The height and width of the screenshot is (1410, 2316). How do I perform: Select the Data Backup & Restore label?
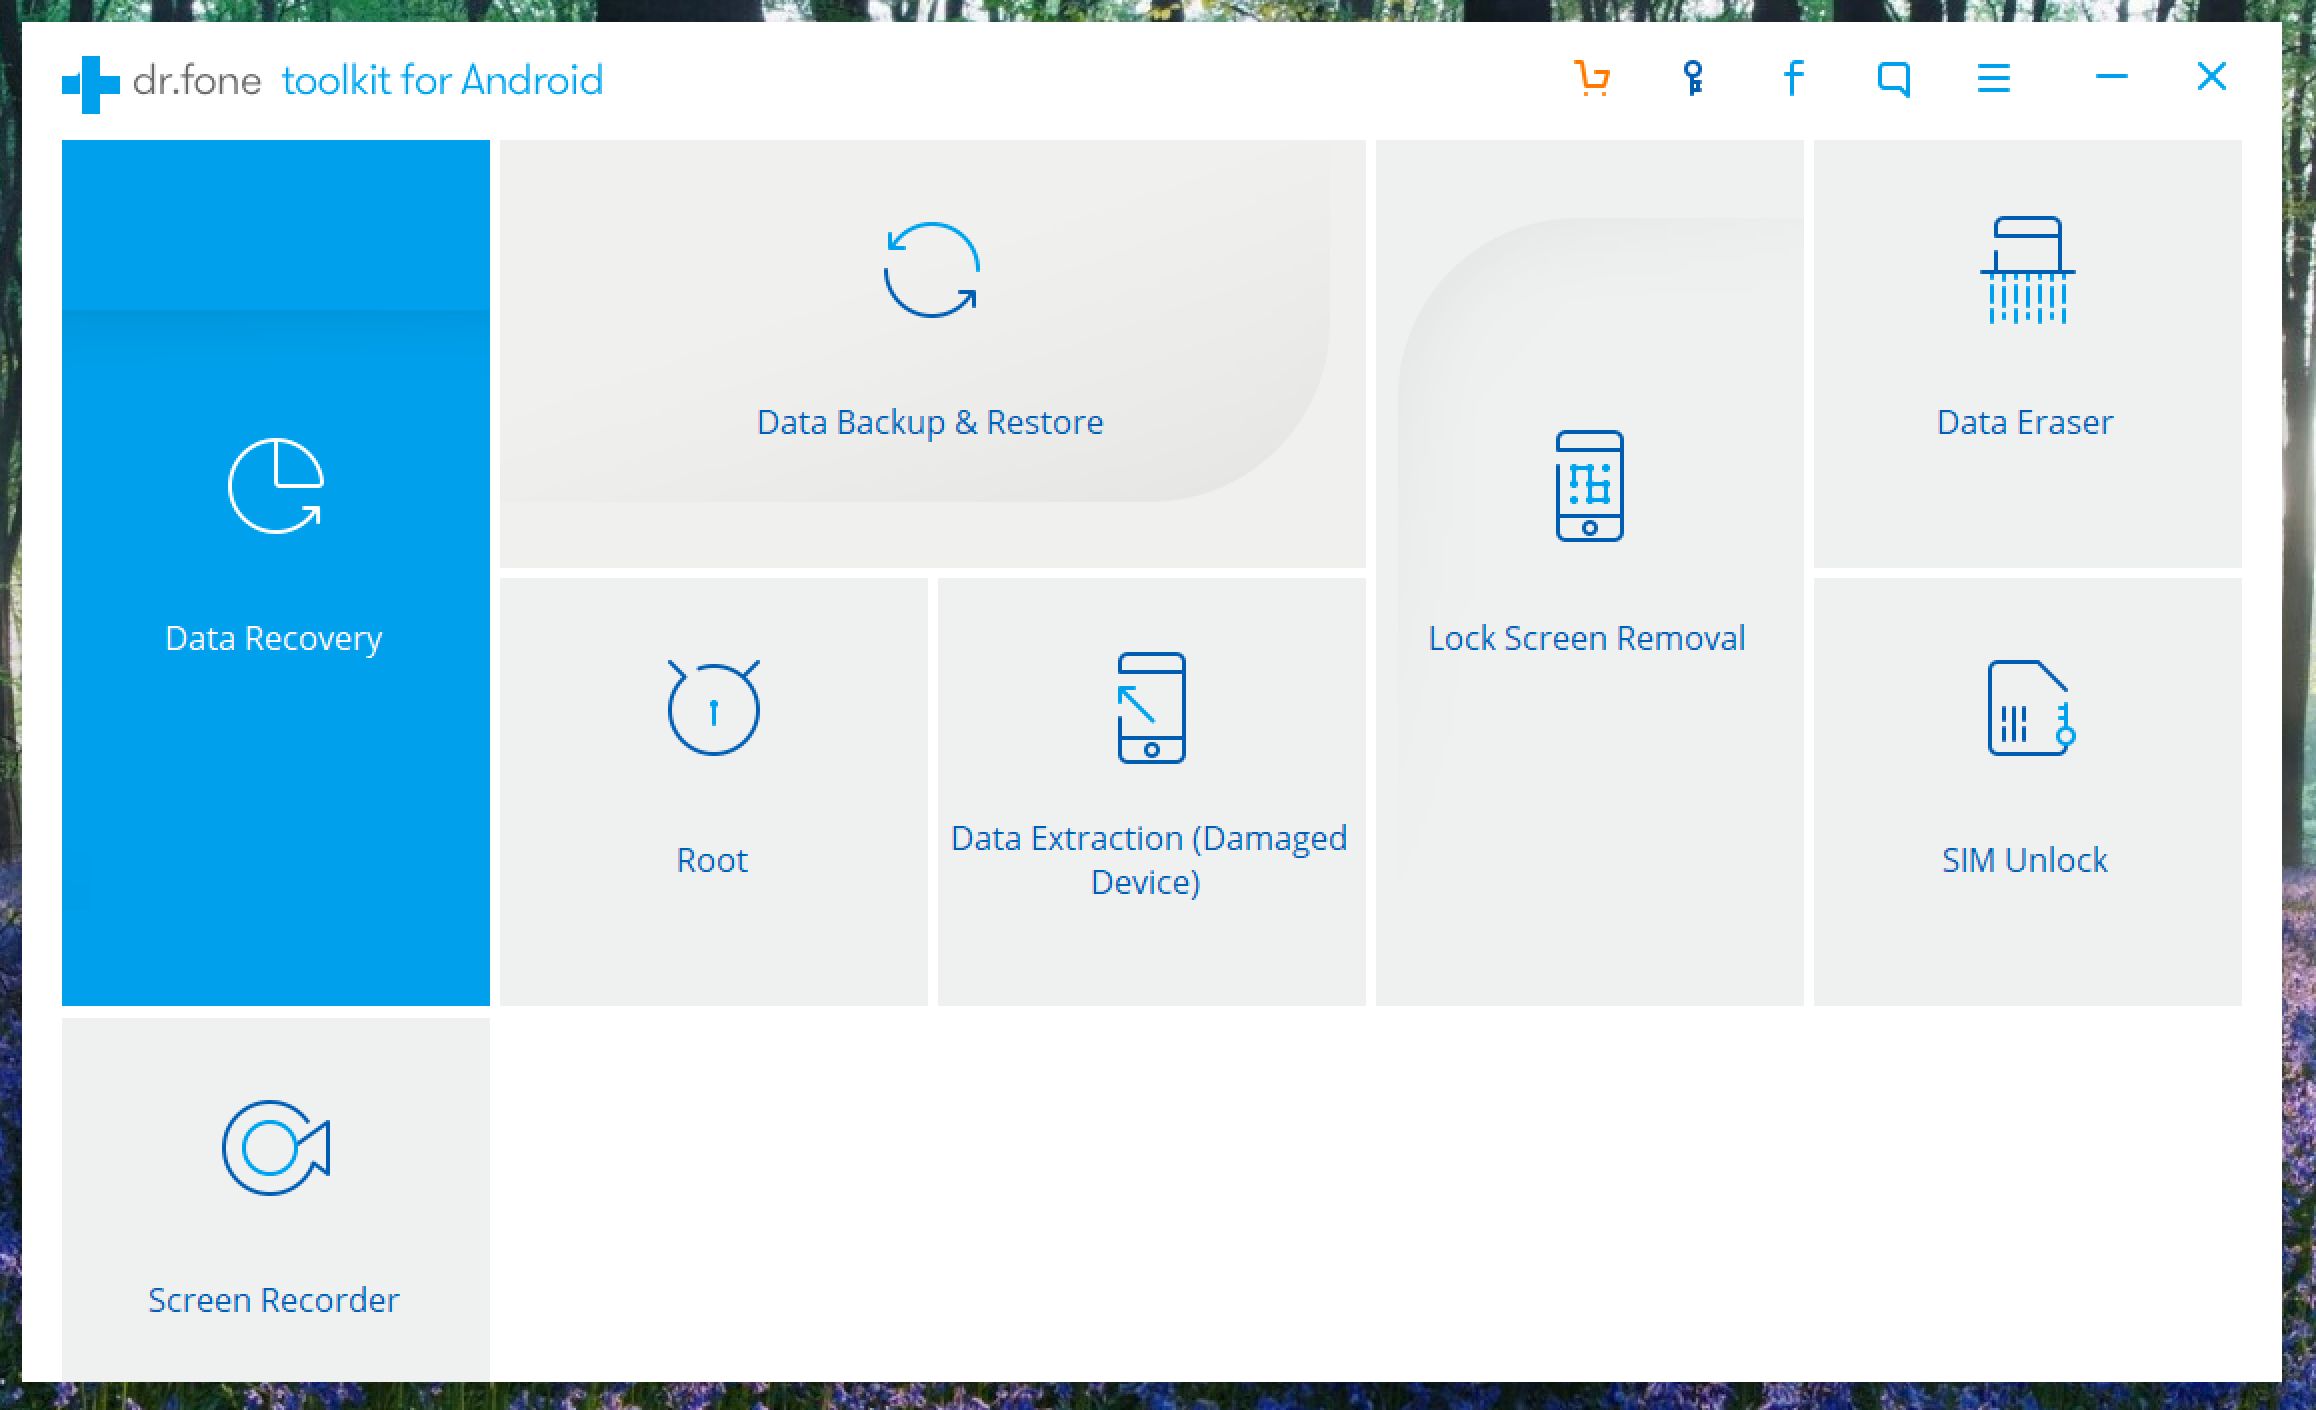[x=930, y=422]
